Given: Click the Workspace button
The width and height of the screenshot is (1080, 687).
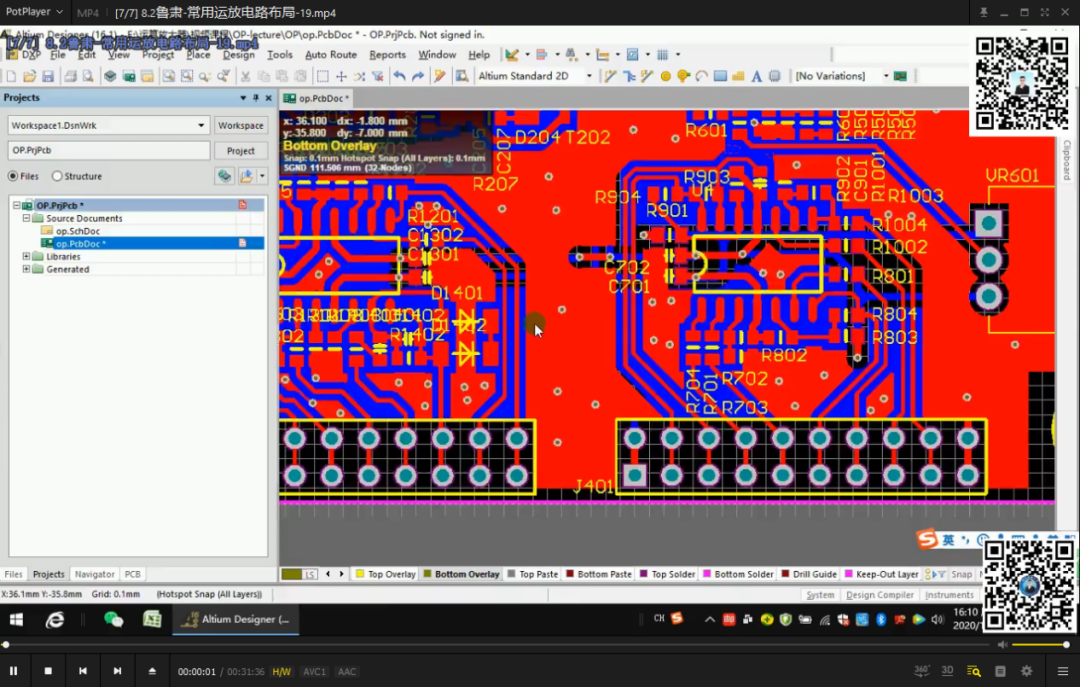Looking at the screenshot, I should pos(240,125).
